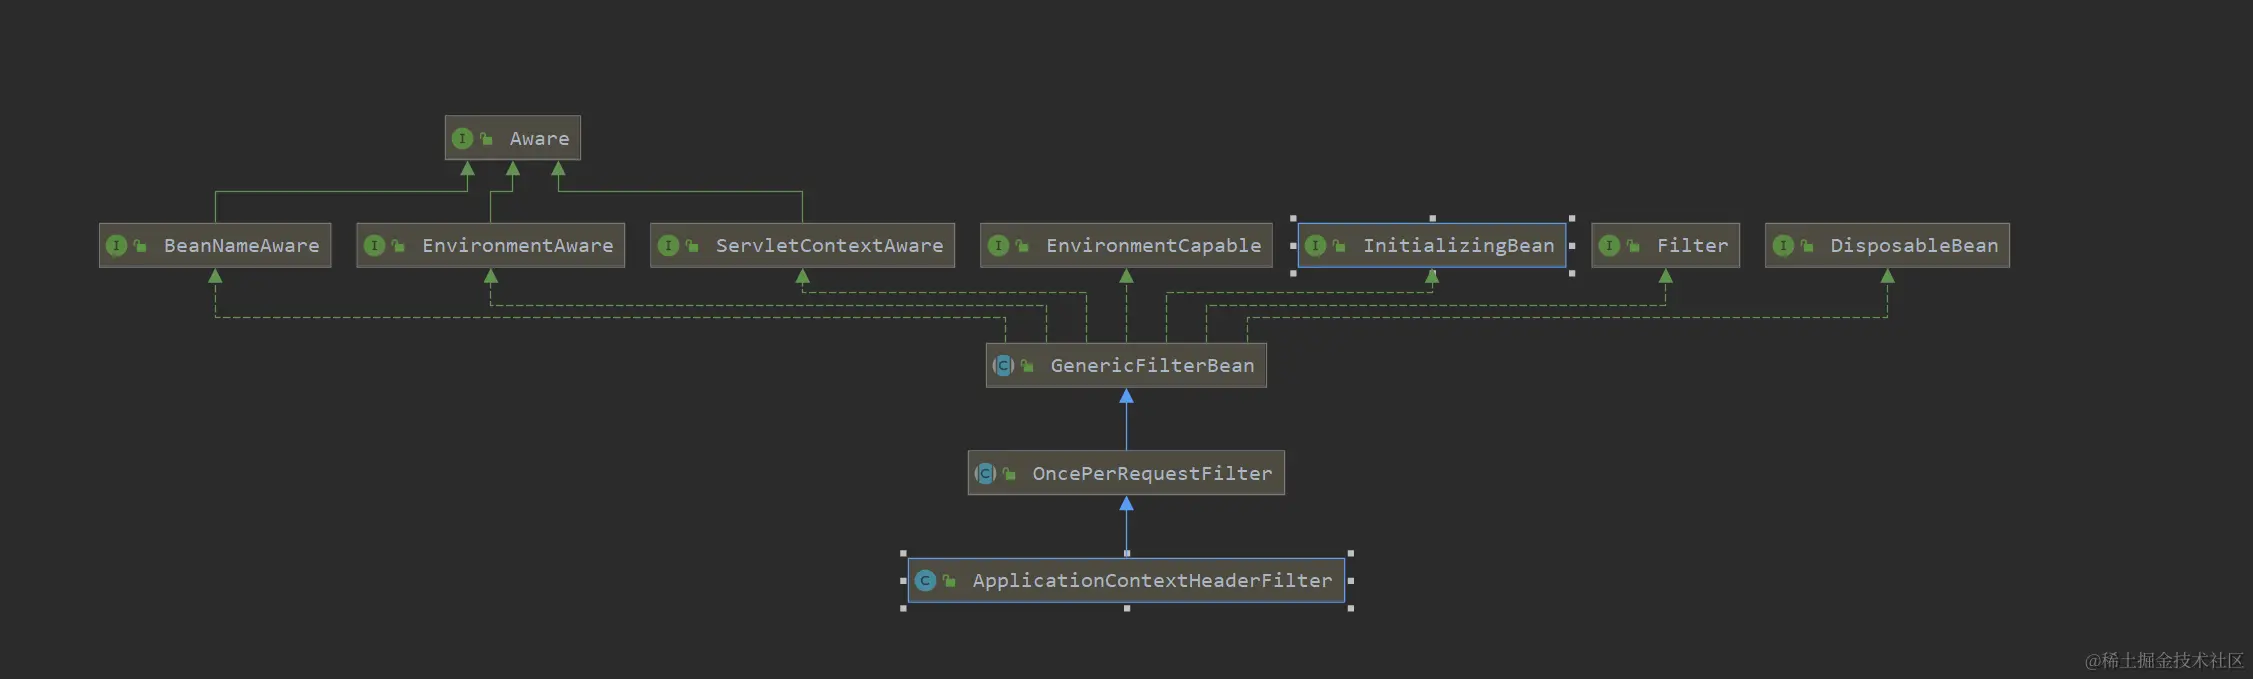Click the interface icon on EnvironmentAware node

coord(374,245)
